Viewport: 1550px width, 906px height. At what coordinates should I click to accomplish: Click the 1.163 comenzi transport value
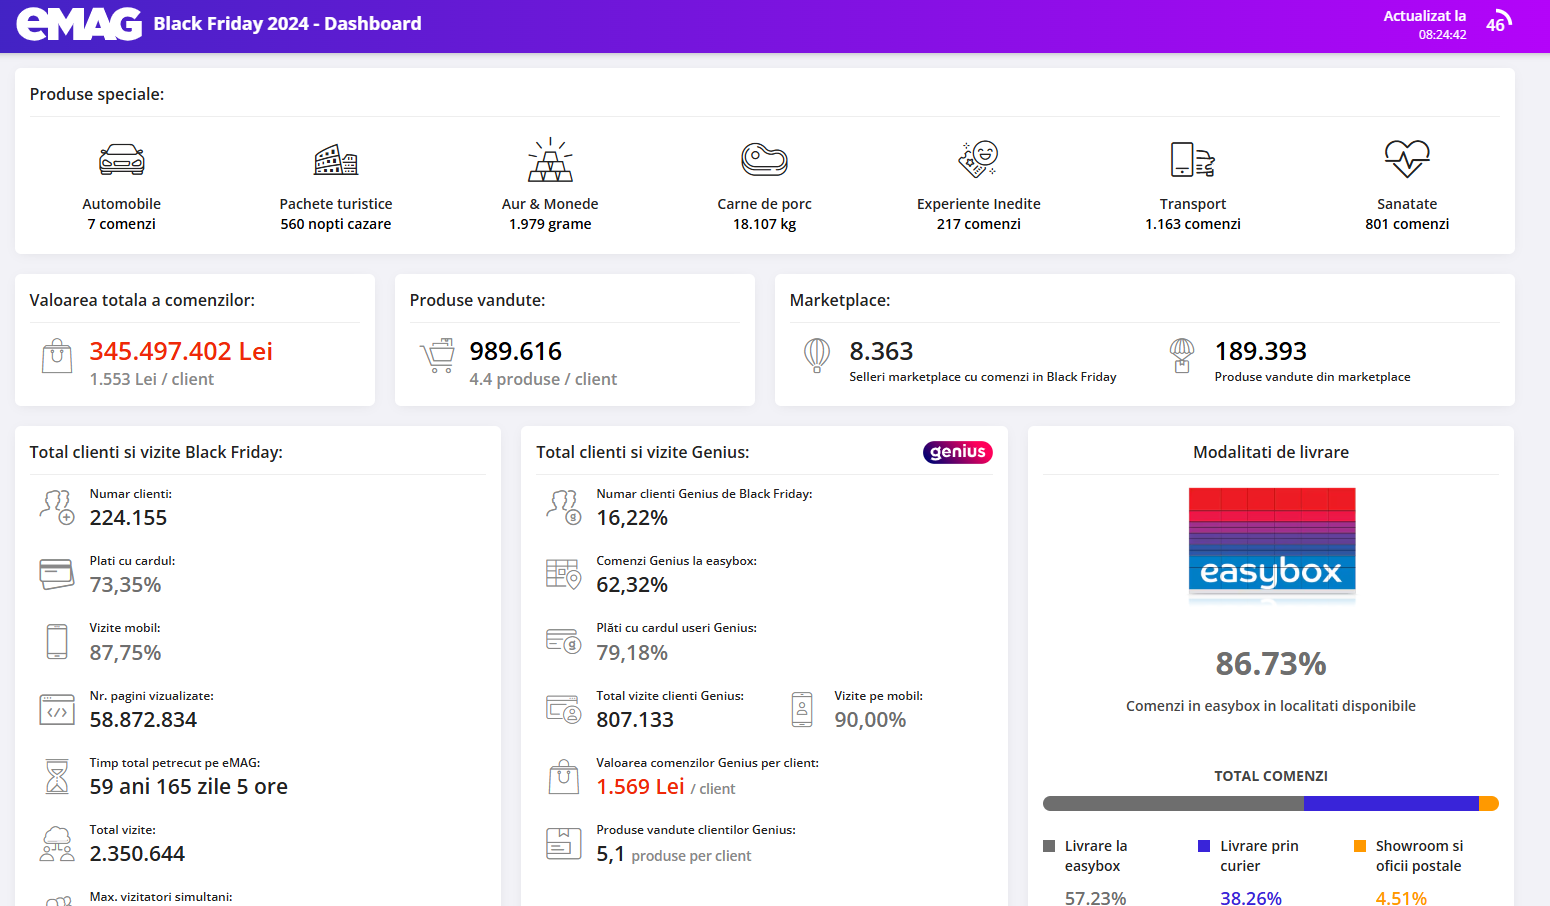[x=1192, y=224]
